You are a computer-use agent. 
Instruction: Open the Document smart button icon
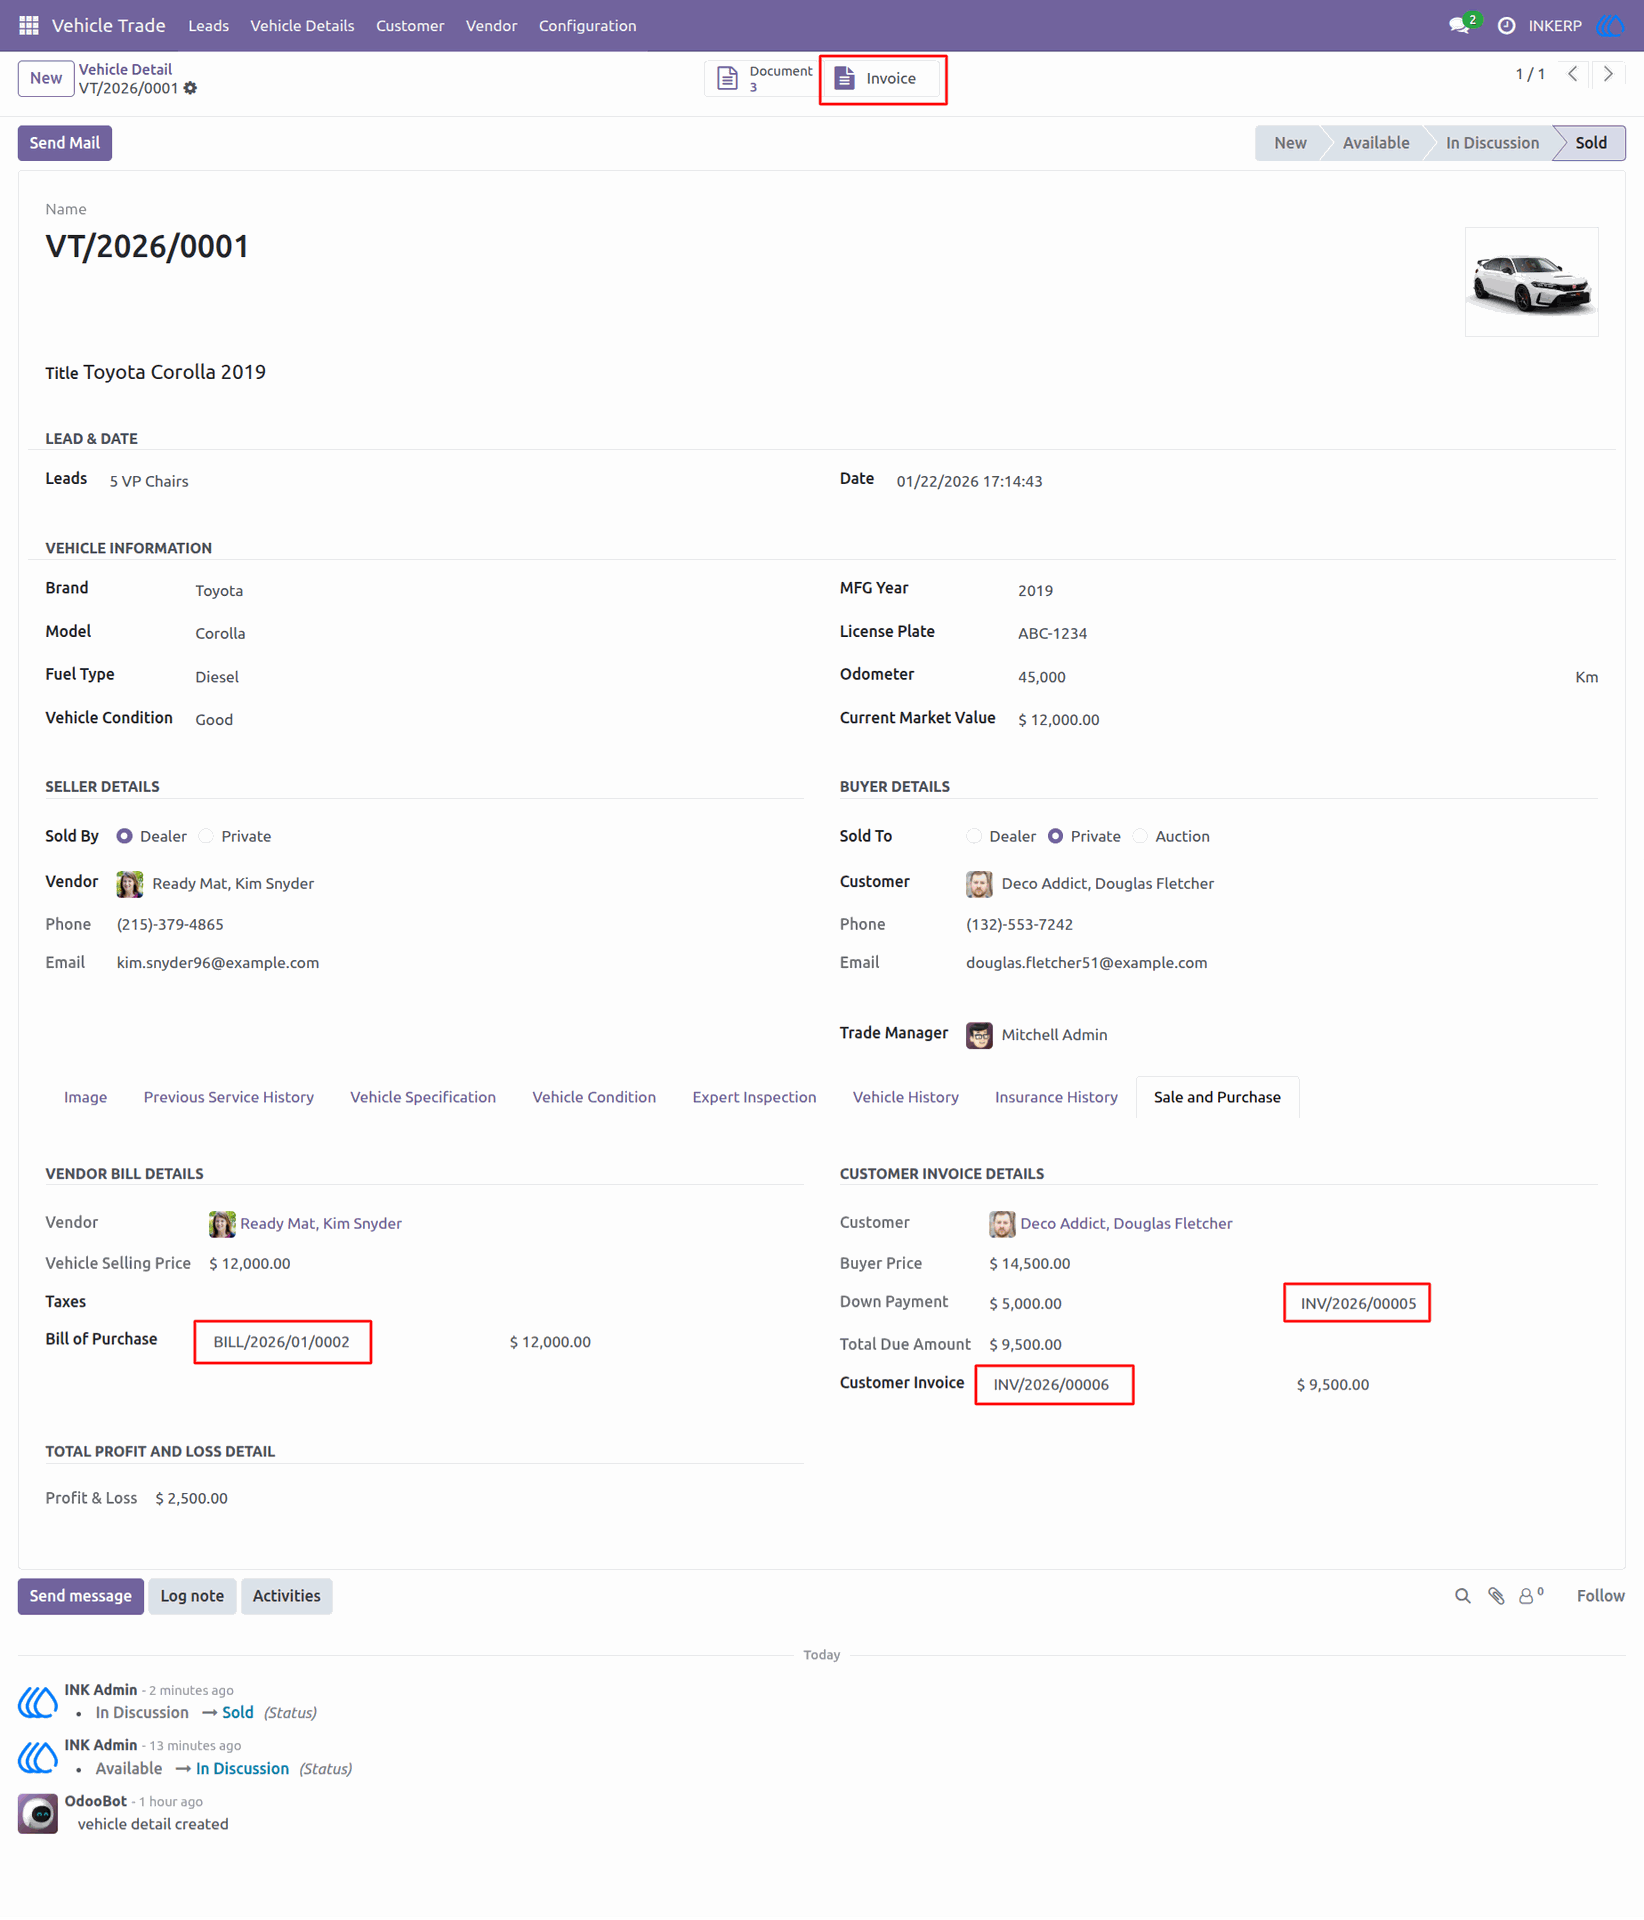click(727, 78)
